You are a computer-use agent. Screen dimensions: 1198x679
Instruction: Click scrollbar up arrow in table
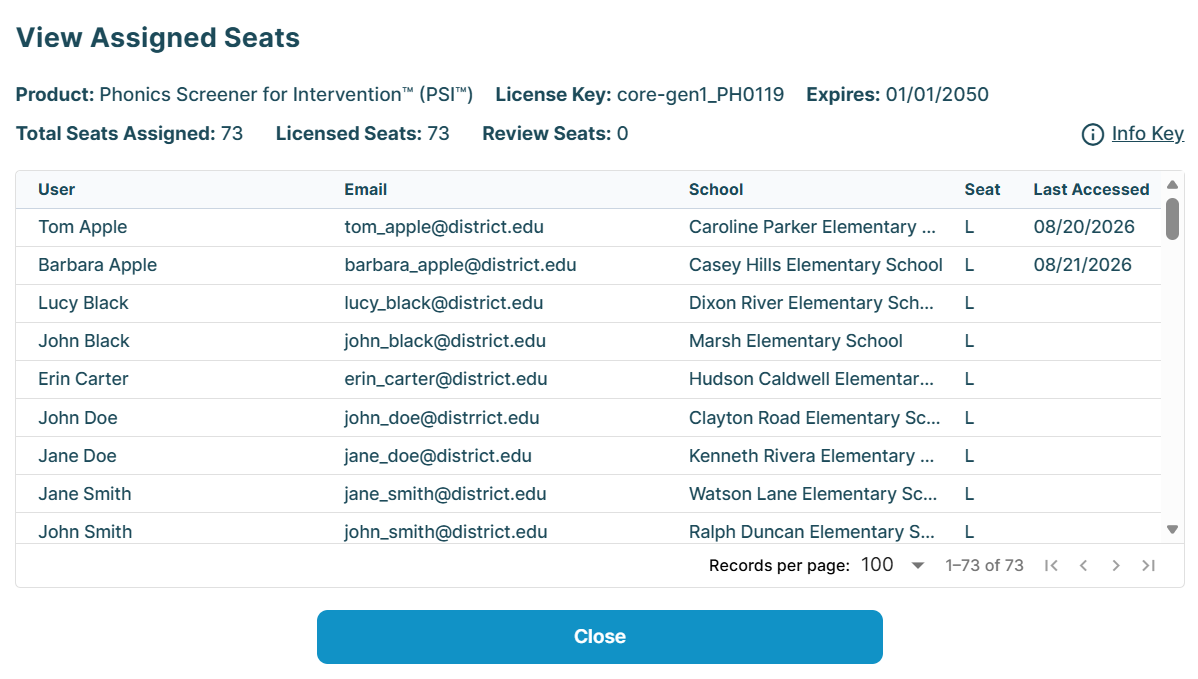point(1172,185)
